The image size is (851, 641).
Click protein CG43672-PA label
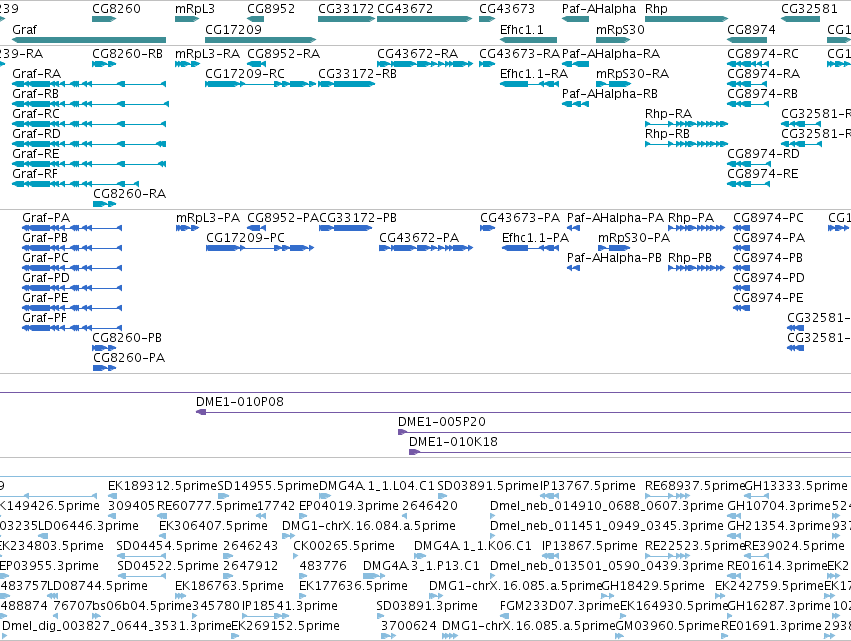419,238
